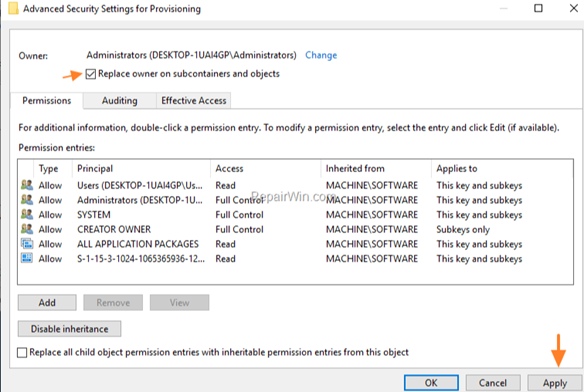The height and width of the screenshot is (392, 584).
Task: Switch to the Permissions tab
Action: pos(47,101)
